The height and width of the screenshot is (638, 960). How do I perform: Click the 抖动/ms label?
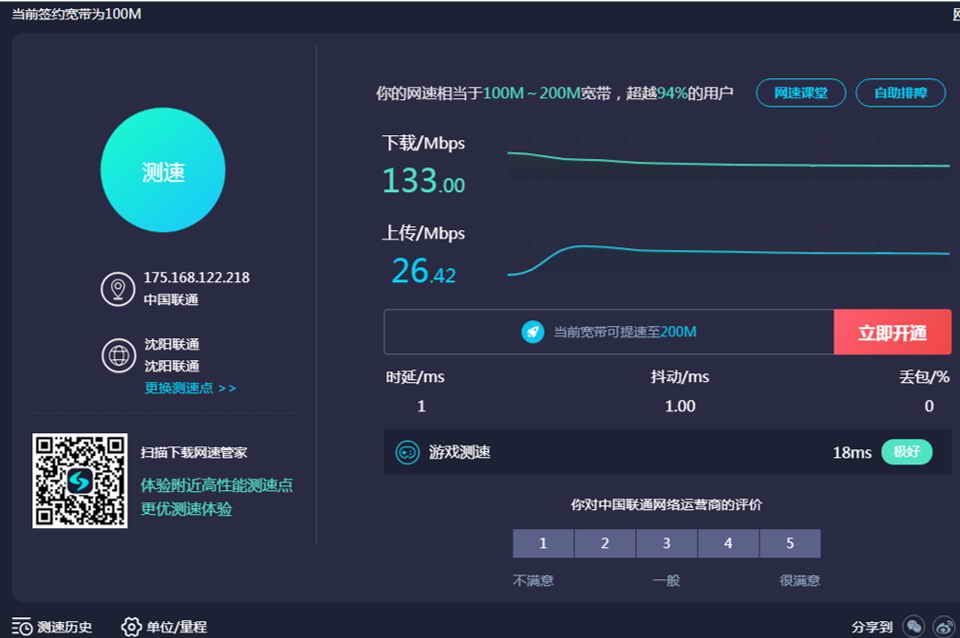pos(680,377)
